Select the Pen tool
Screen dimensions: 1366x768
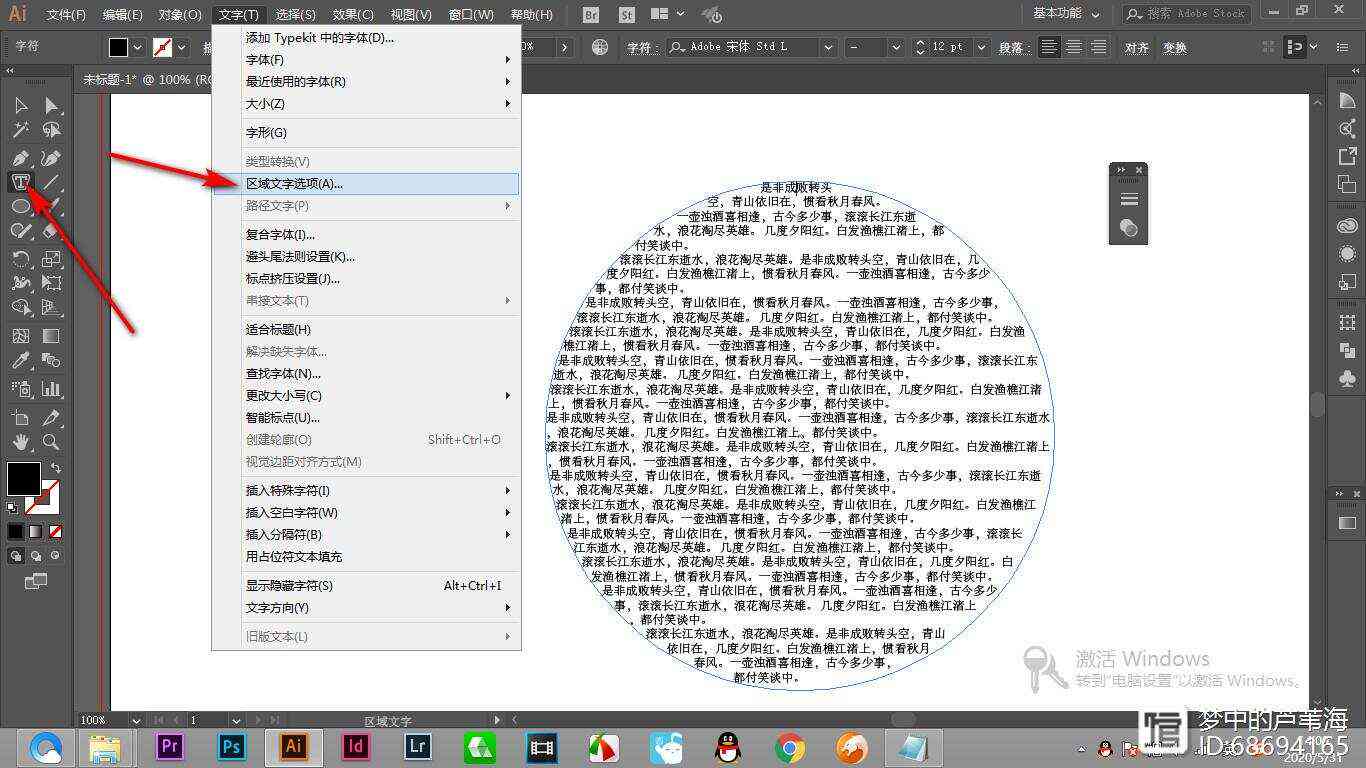coord(20,158)
